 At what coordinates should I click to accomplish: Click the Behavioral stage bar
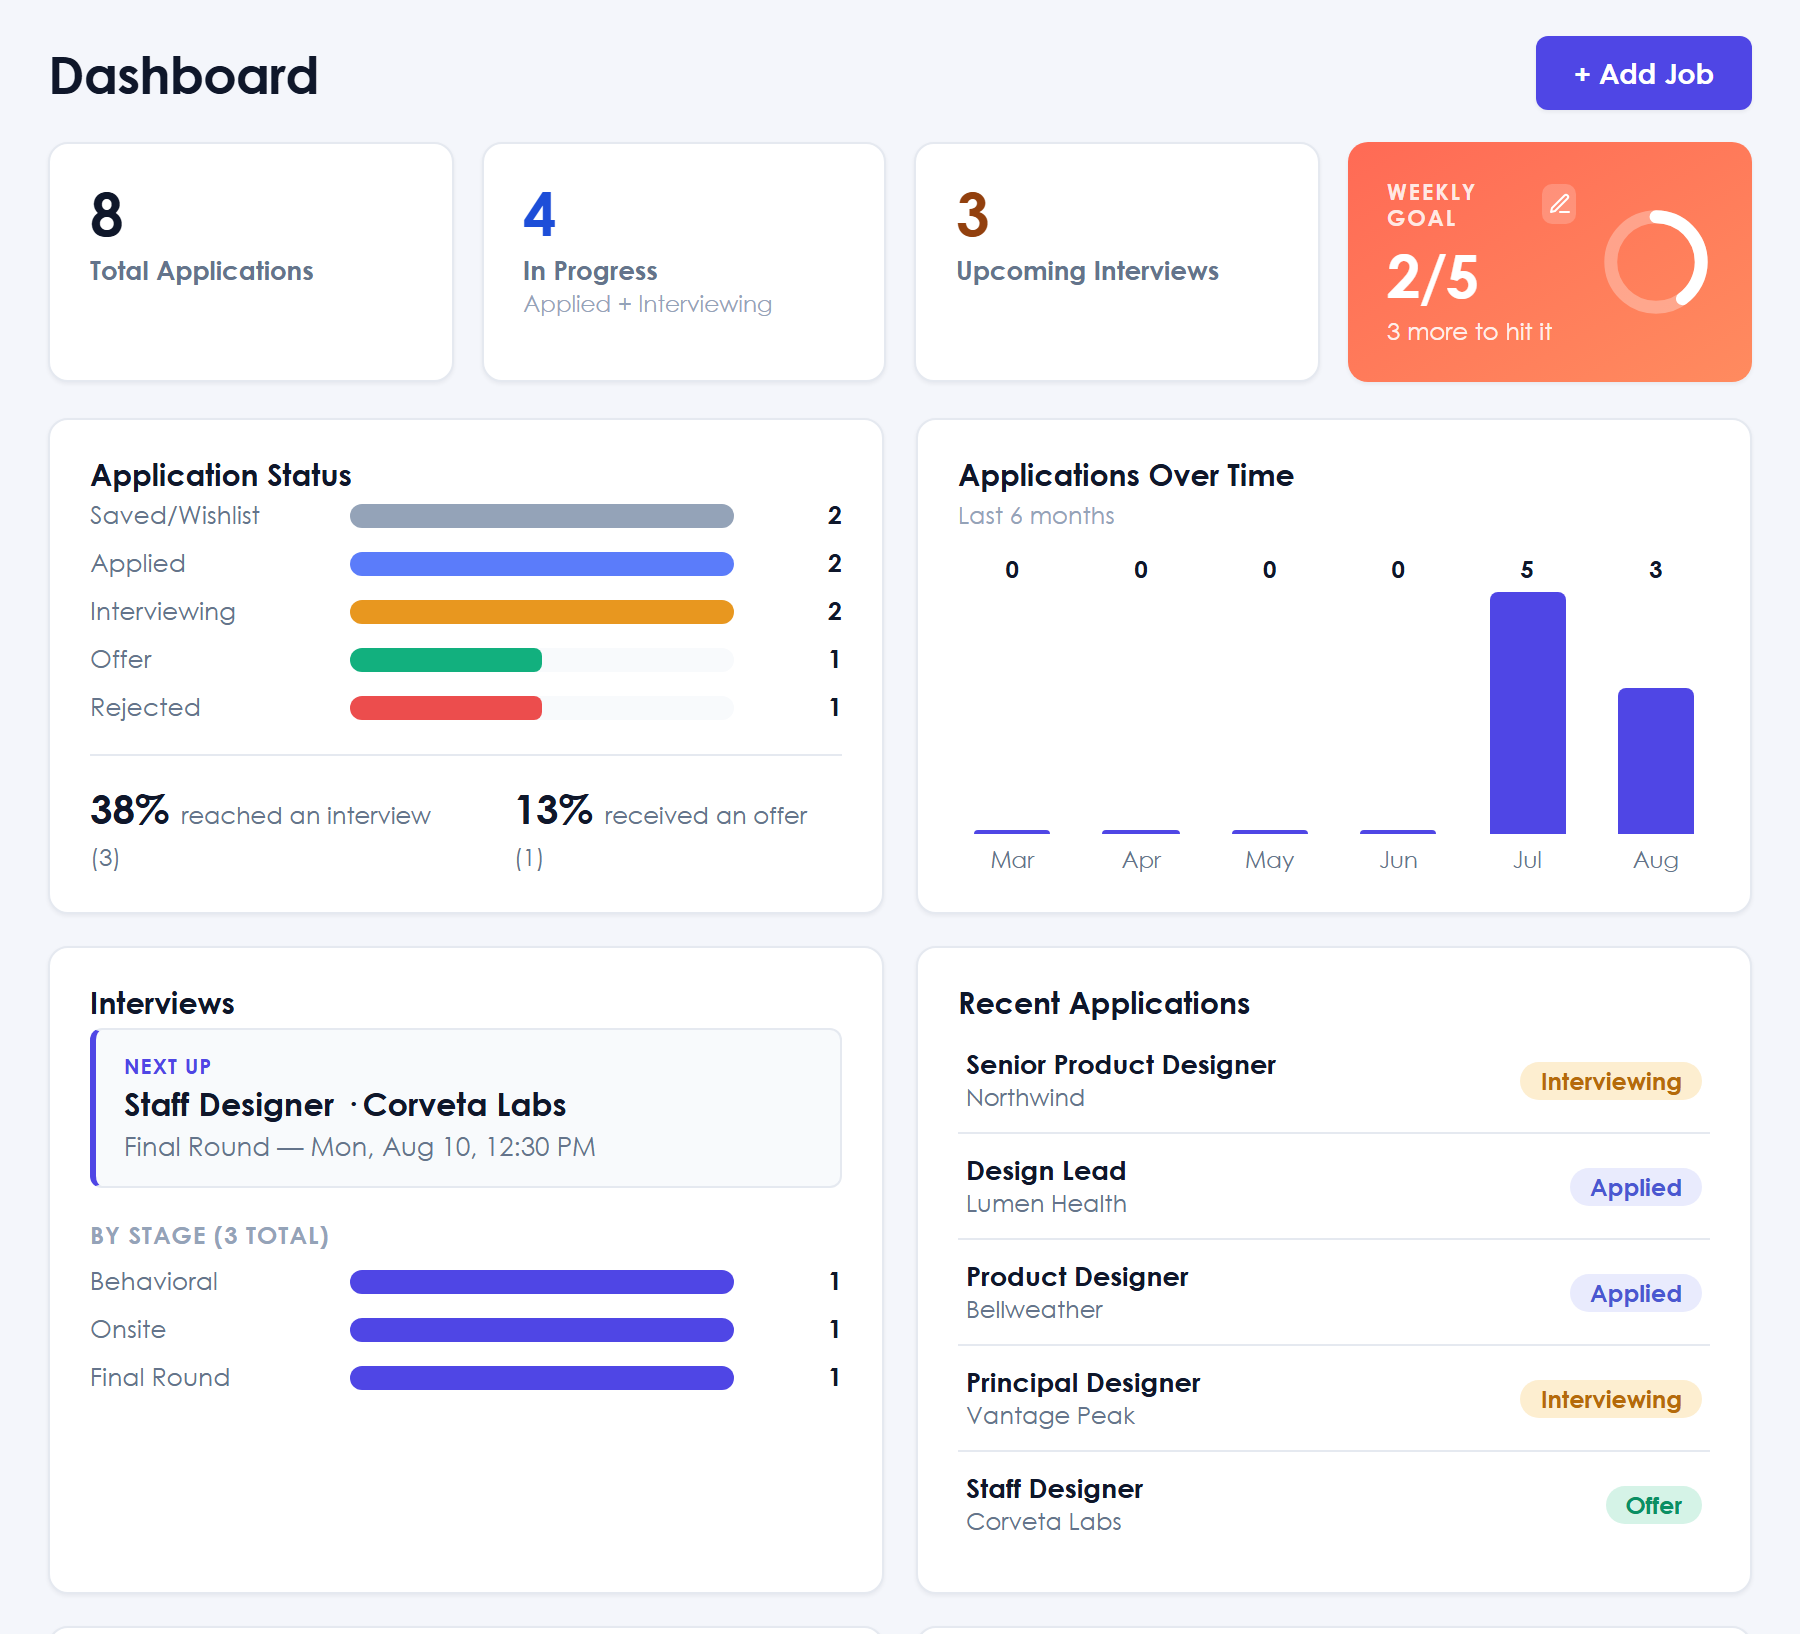click(542, 1282)
